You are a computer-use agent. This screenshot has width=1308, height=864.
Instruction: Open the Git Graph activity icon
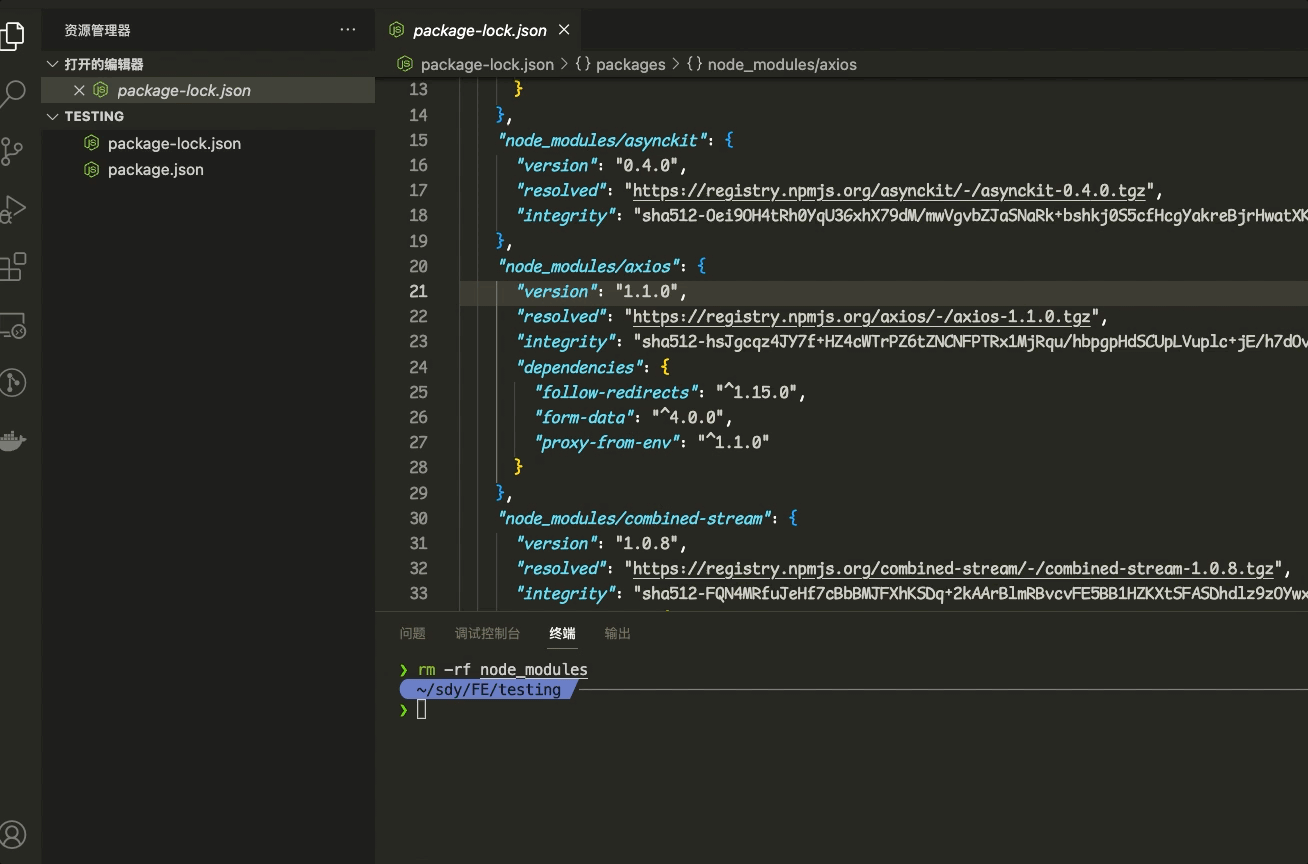(x=12, y=382)
